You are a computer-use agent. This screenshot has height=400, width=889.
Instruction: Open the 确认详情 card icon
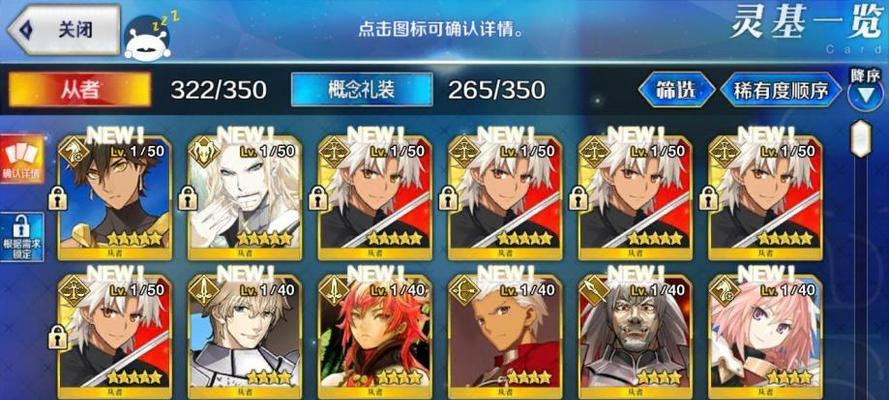(x=22, y=159)
